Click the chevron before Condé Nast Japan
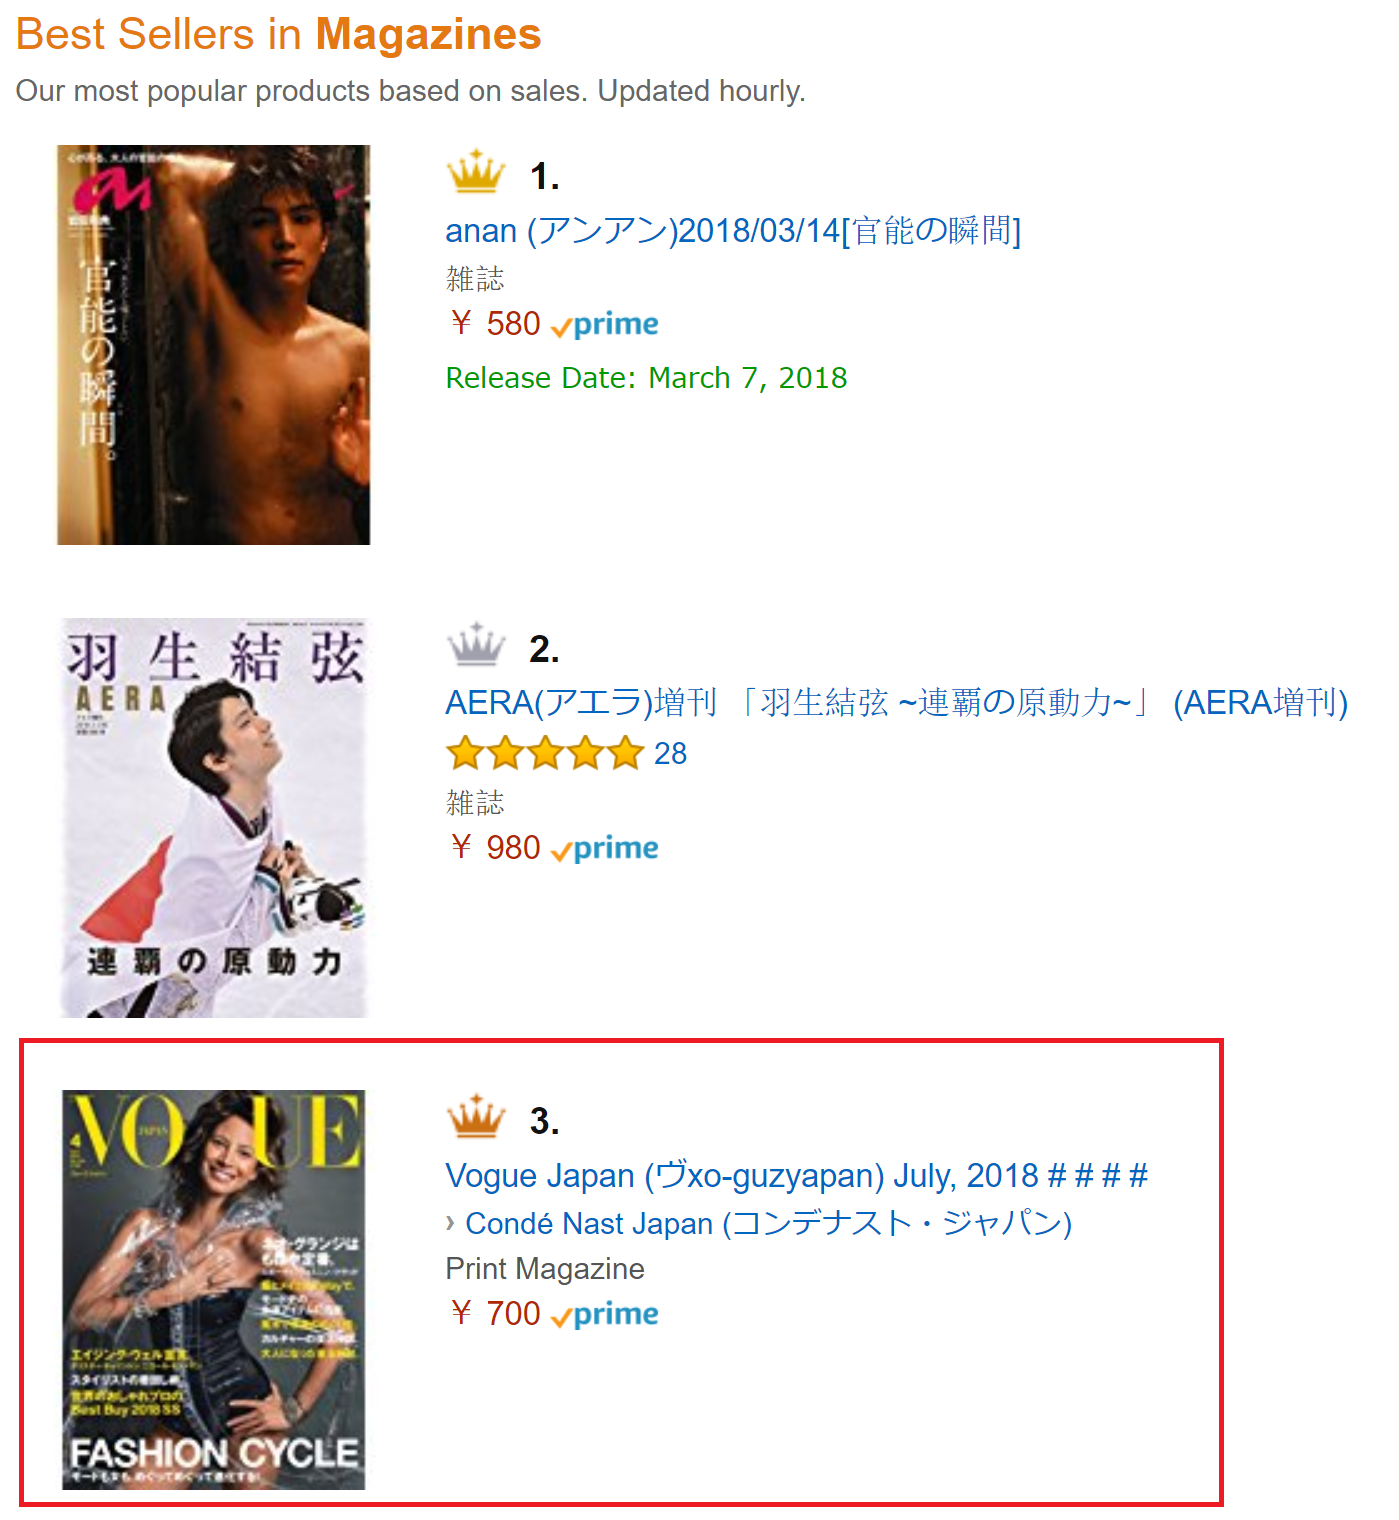Viewport: 1399px width, 1520px height. pyautogui.click(x=451, y=1223)
